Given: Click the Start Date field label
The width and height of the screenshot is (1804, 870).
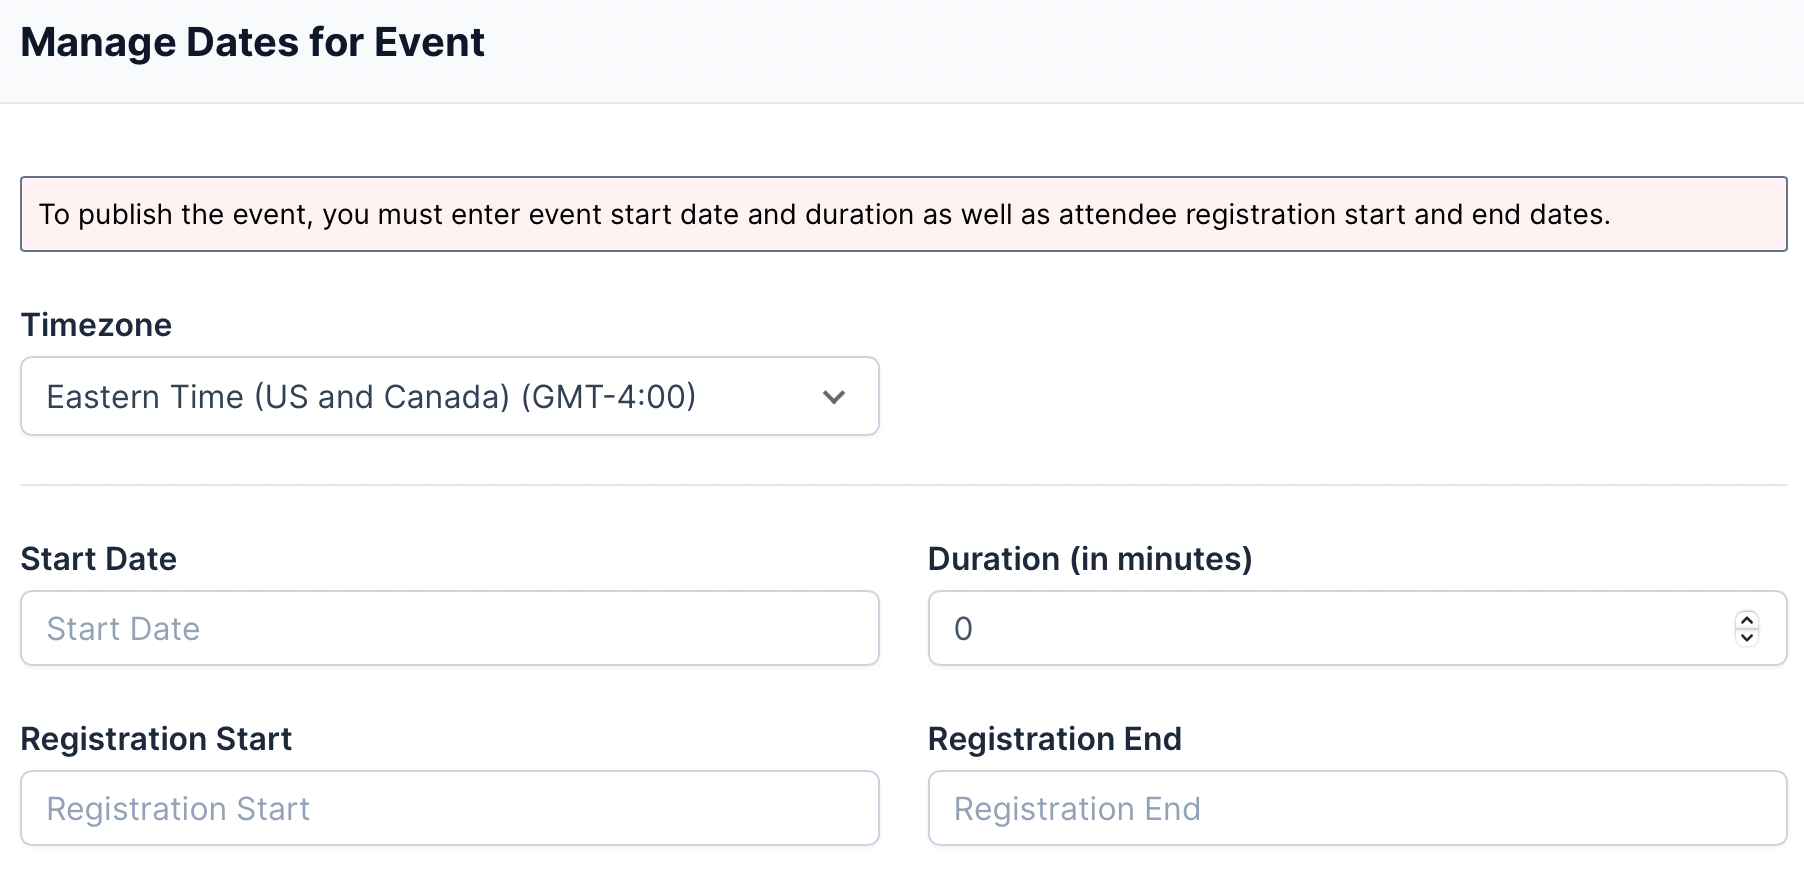Looking at the screenshot, I should click(x=98, y=559).
